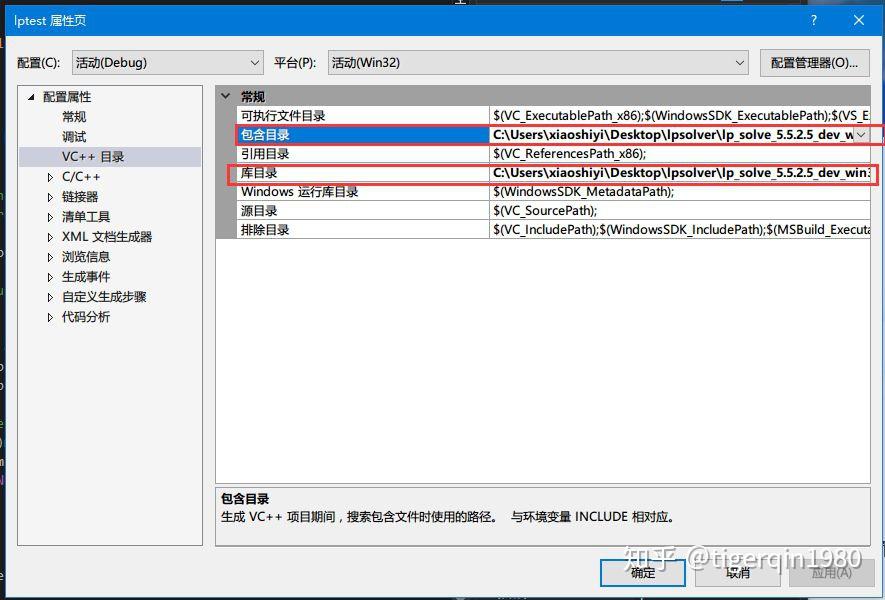
Task: Select VC++ 目录 in the tree
Action: pyautogui.click(x=93, y=156)
